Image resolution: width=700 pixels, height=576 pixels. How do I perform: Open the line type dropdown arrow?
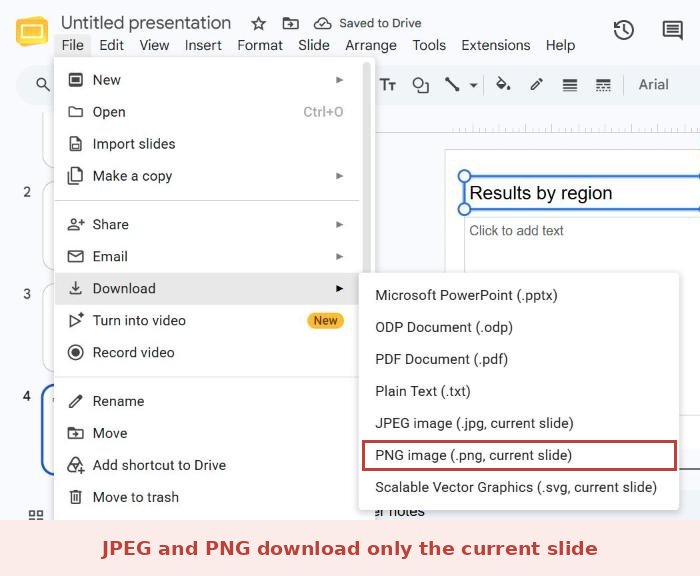point(474,85)
